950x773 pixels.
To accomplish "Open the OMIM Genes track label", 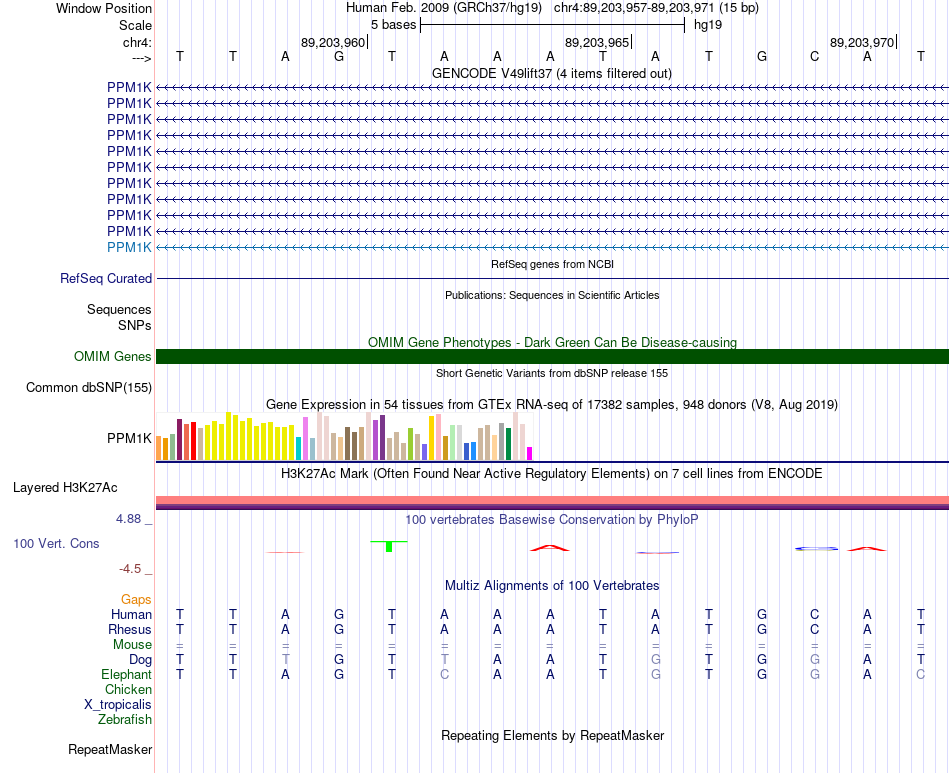I will [x=113, y=356].
